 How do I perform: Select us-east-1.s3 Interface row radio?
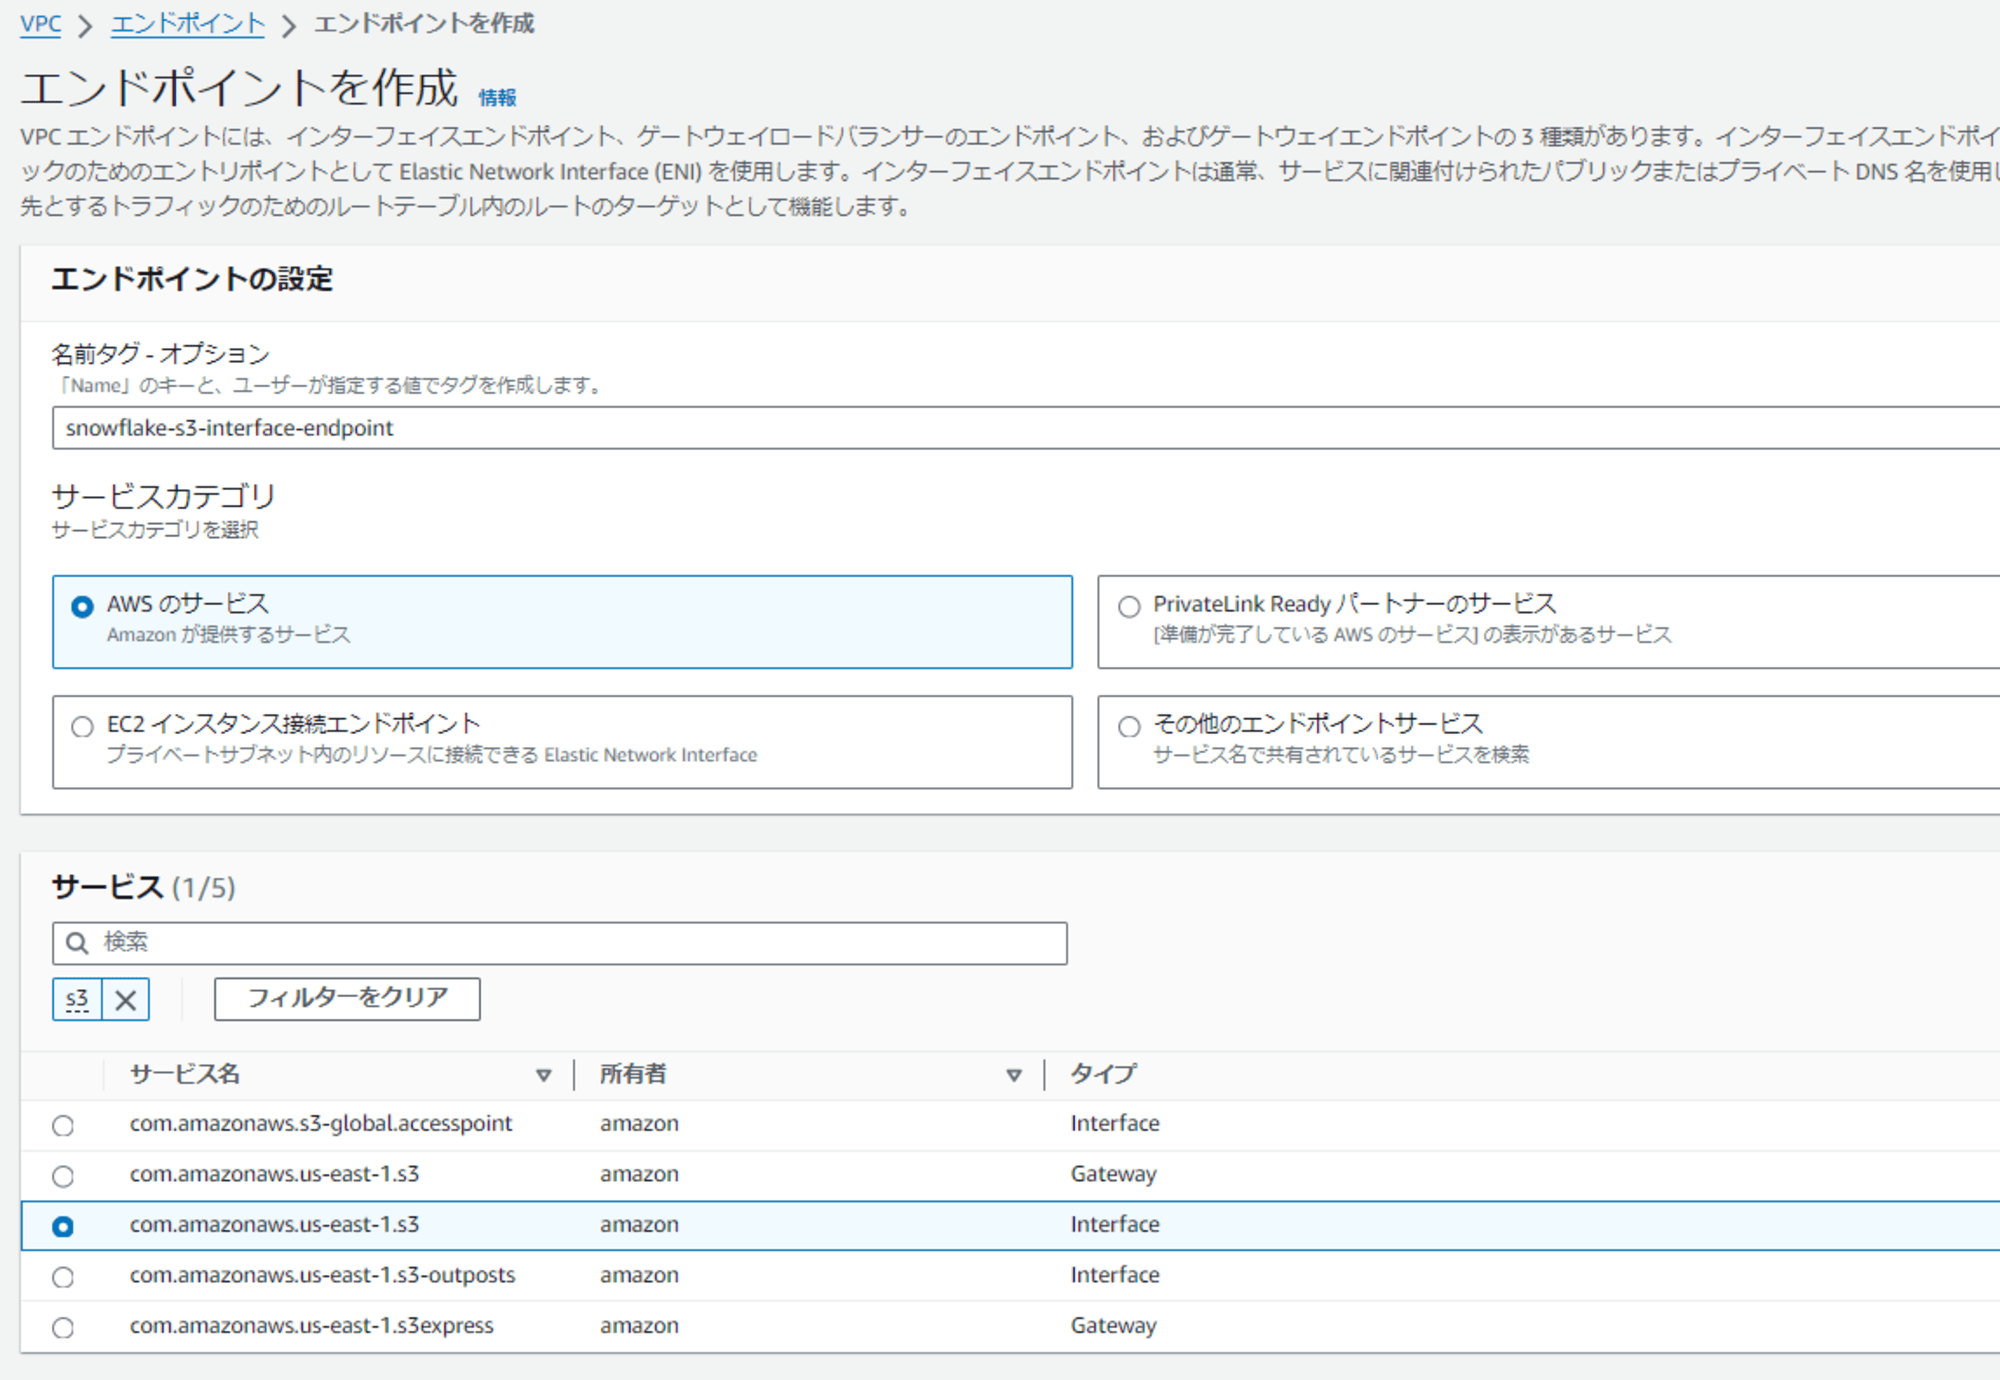63,1226
